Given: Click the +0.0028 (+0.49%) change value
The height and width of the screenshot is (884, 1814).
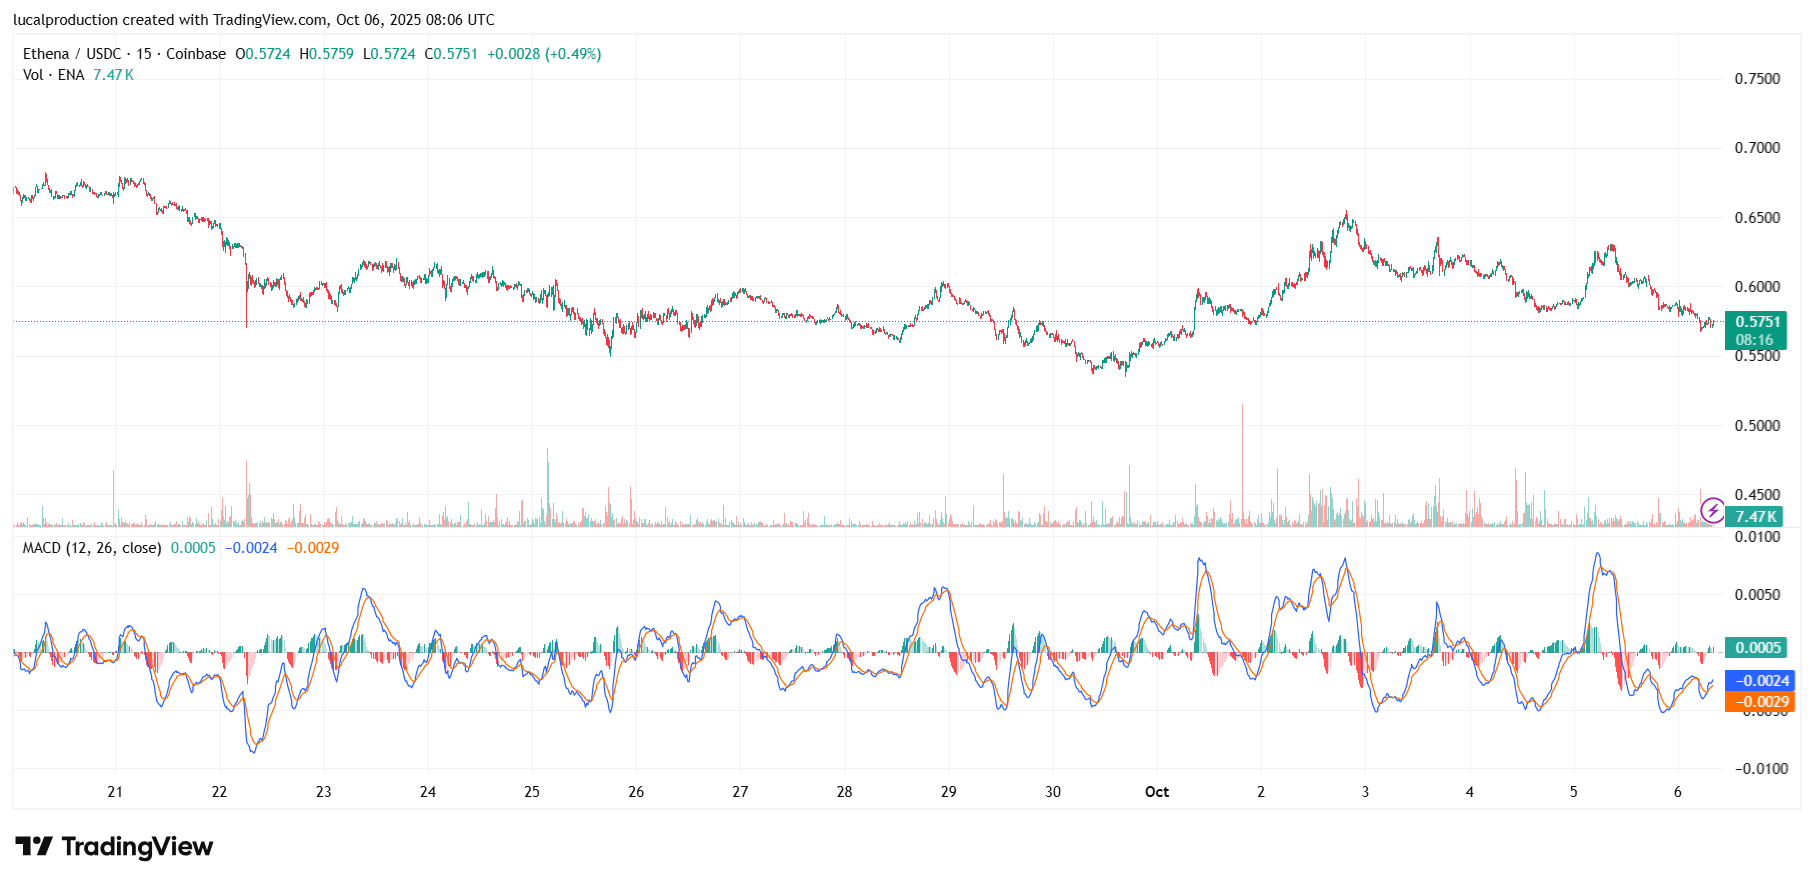Looking at the screenshot, I should pyautogui.click(x=544, y=54).
